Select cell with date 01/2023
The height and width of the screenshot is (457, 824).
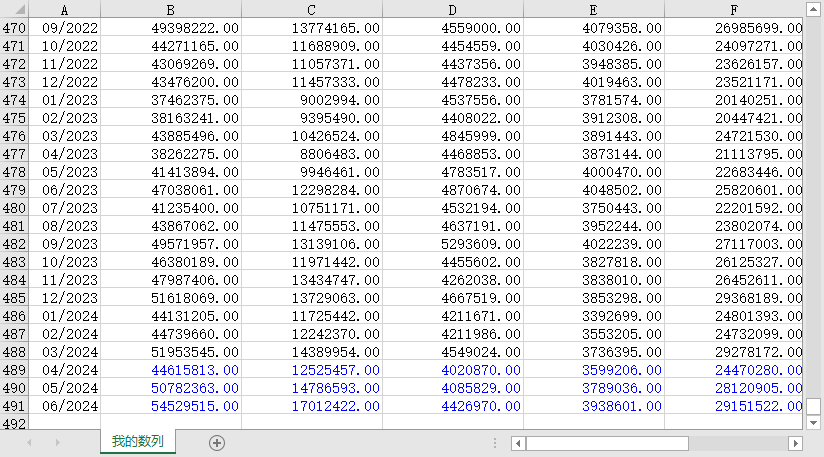64,100
